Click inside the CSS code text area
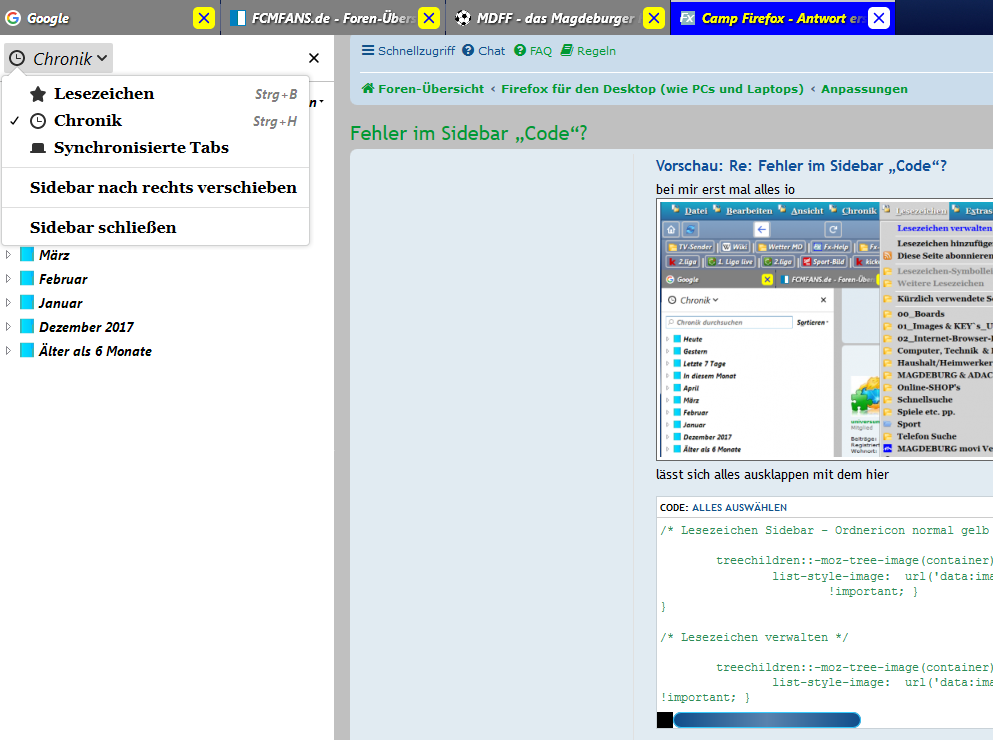The height and width of the screenshot is (740, 993). tap(825, 613)
